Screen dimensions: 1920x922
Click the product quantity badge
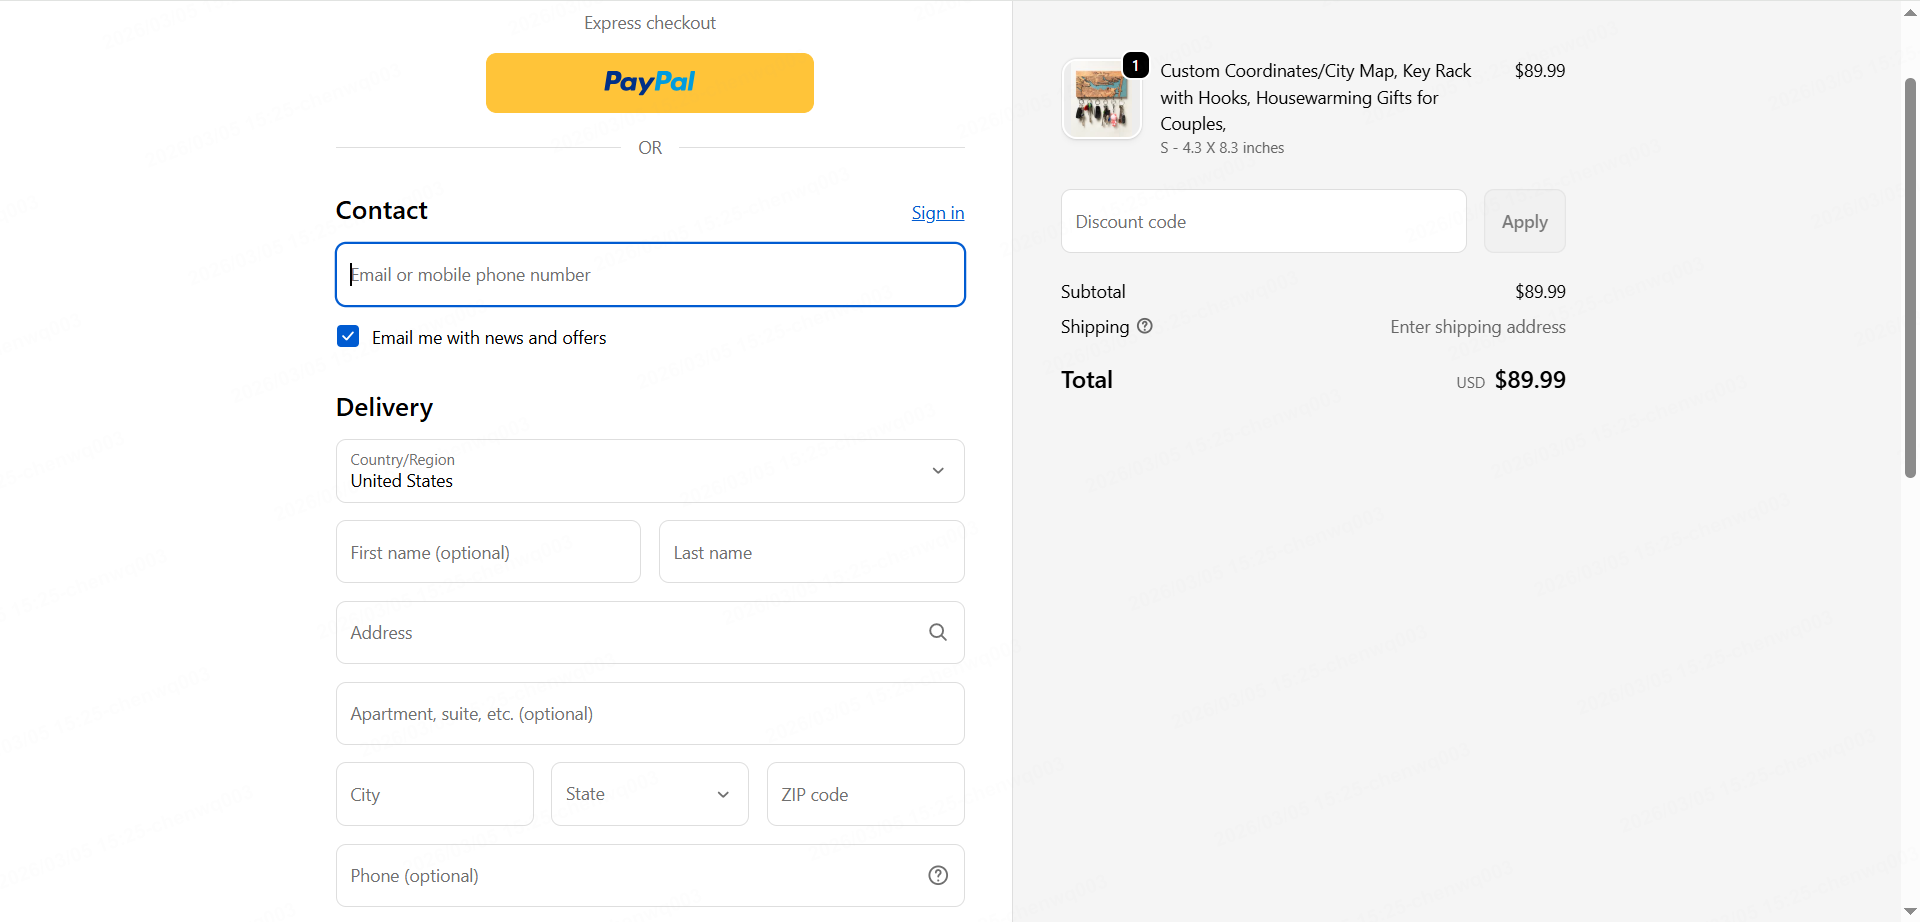[1135, 65]
